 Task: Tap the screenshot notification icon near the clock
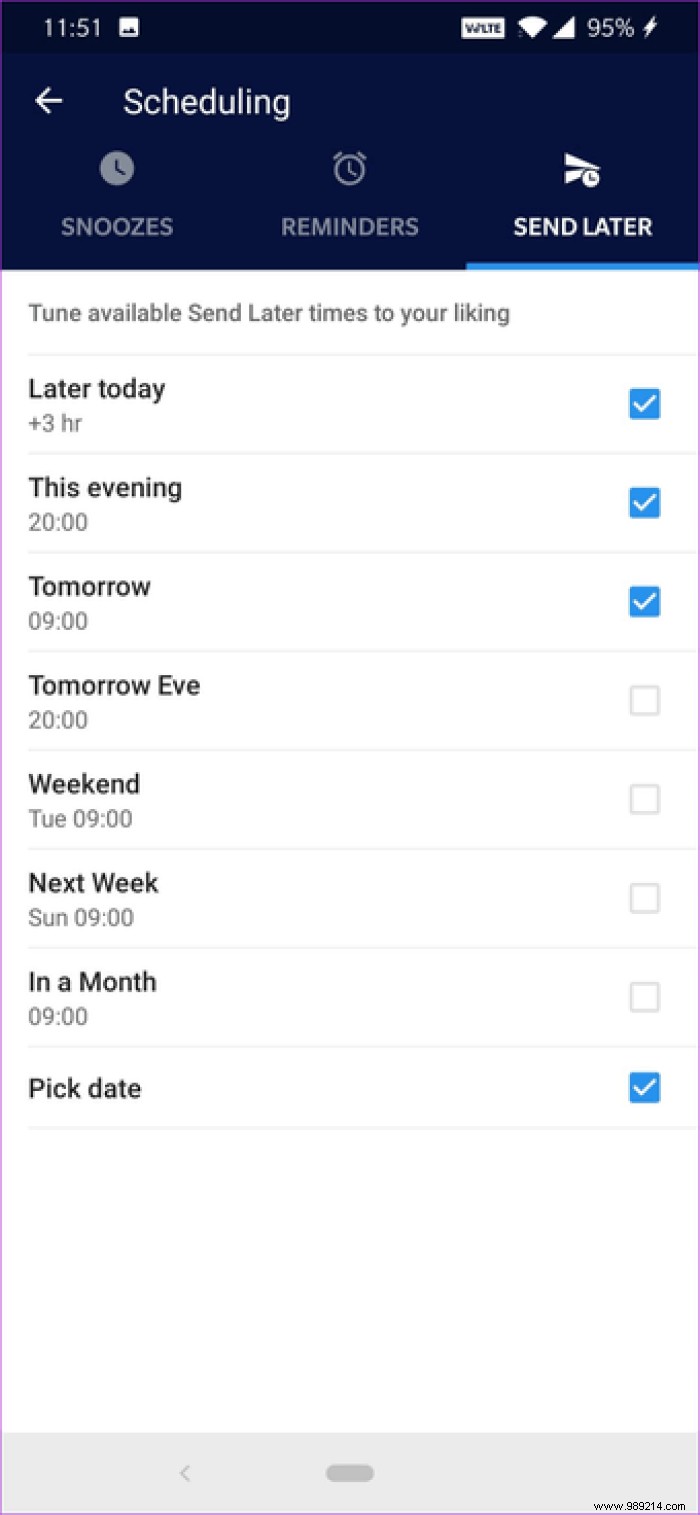(x=131, y=27)
